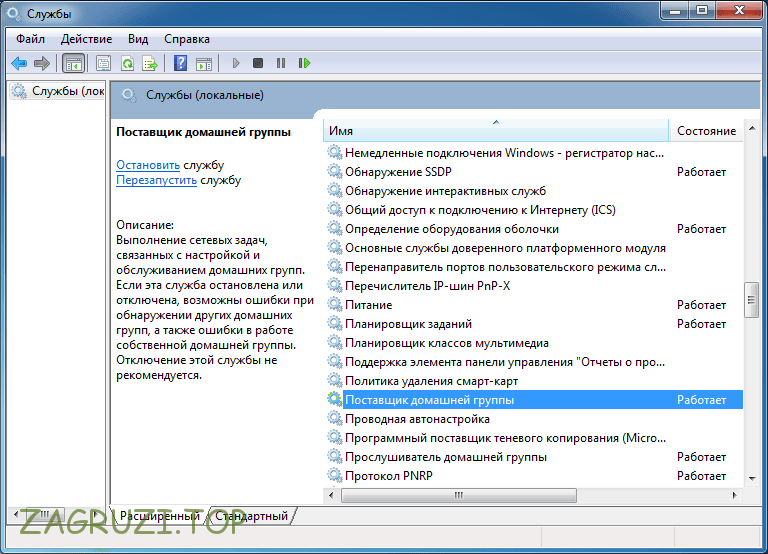Select Общий доступ к подключению к Интернету (ICS)

pos(480,210)
